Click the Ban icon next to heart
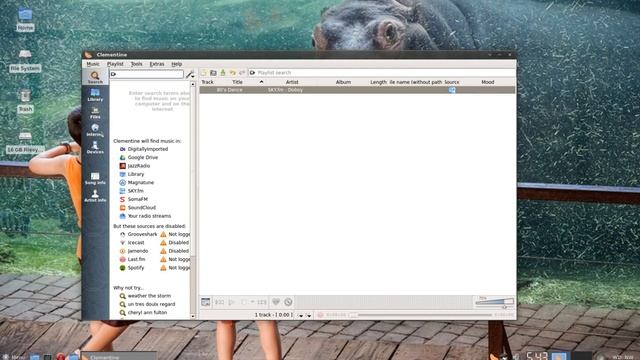The width and height of the screenshot is (640, 360). click(x=288, y=302)
